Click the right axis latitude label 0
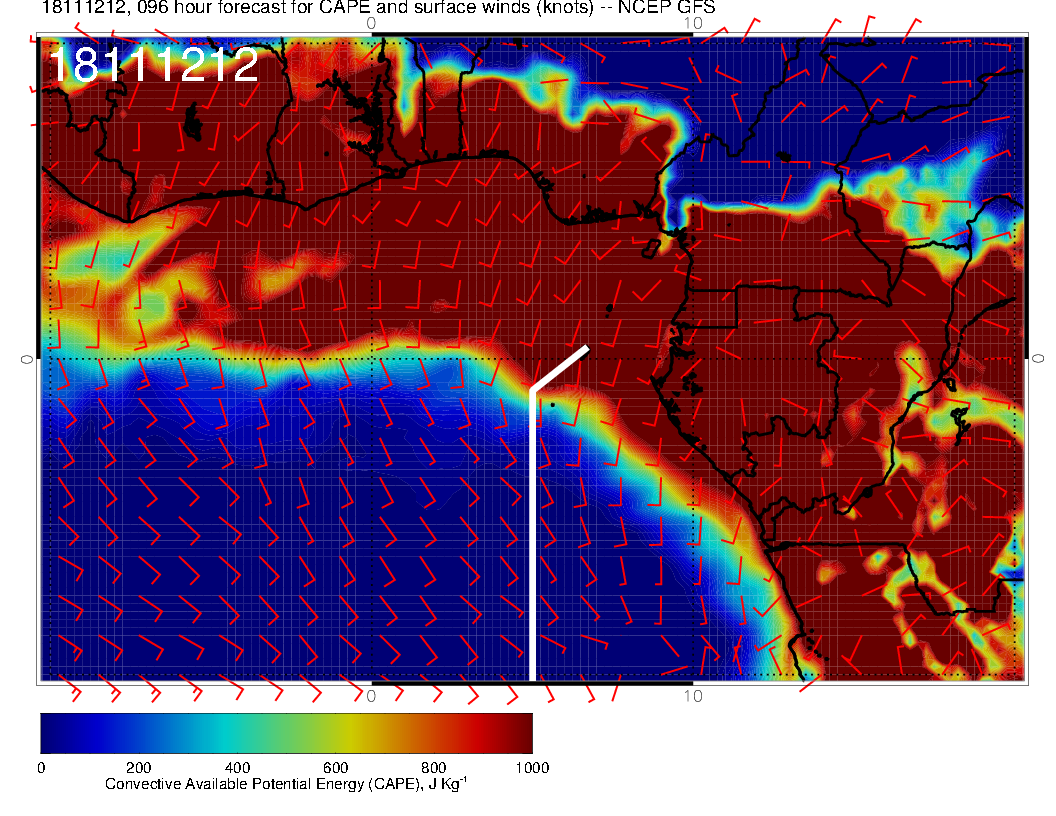Image resolution: width=1056 pixels, height=816 pixels. pyautogui.click(x=1038, y=360)
